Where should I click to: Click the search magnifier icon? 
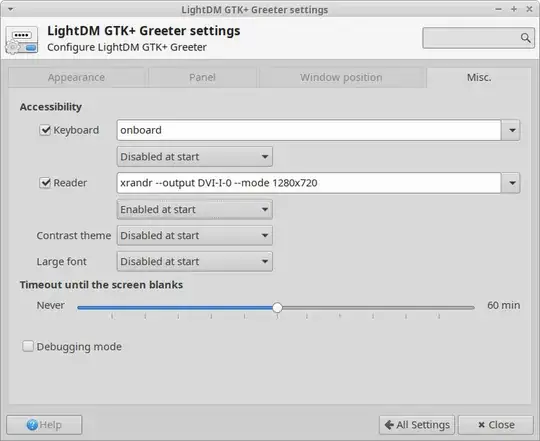(x=525, y=38)
